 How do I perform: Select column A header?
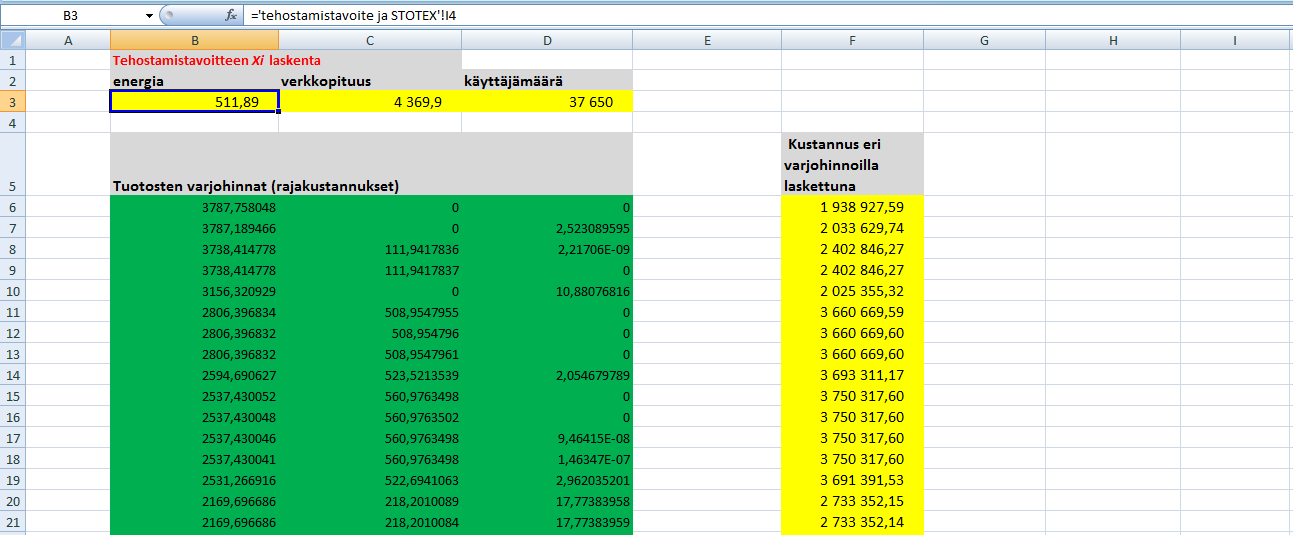coord(67,40)
